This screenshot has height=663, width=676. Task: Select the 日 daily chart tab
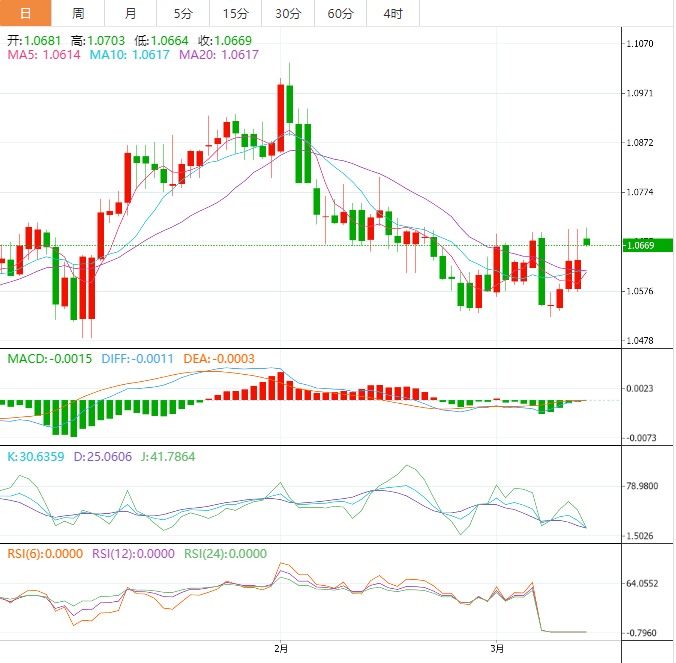pyautogui.click(x=25, y=13)
